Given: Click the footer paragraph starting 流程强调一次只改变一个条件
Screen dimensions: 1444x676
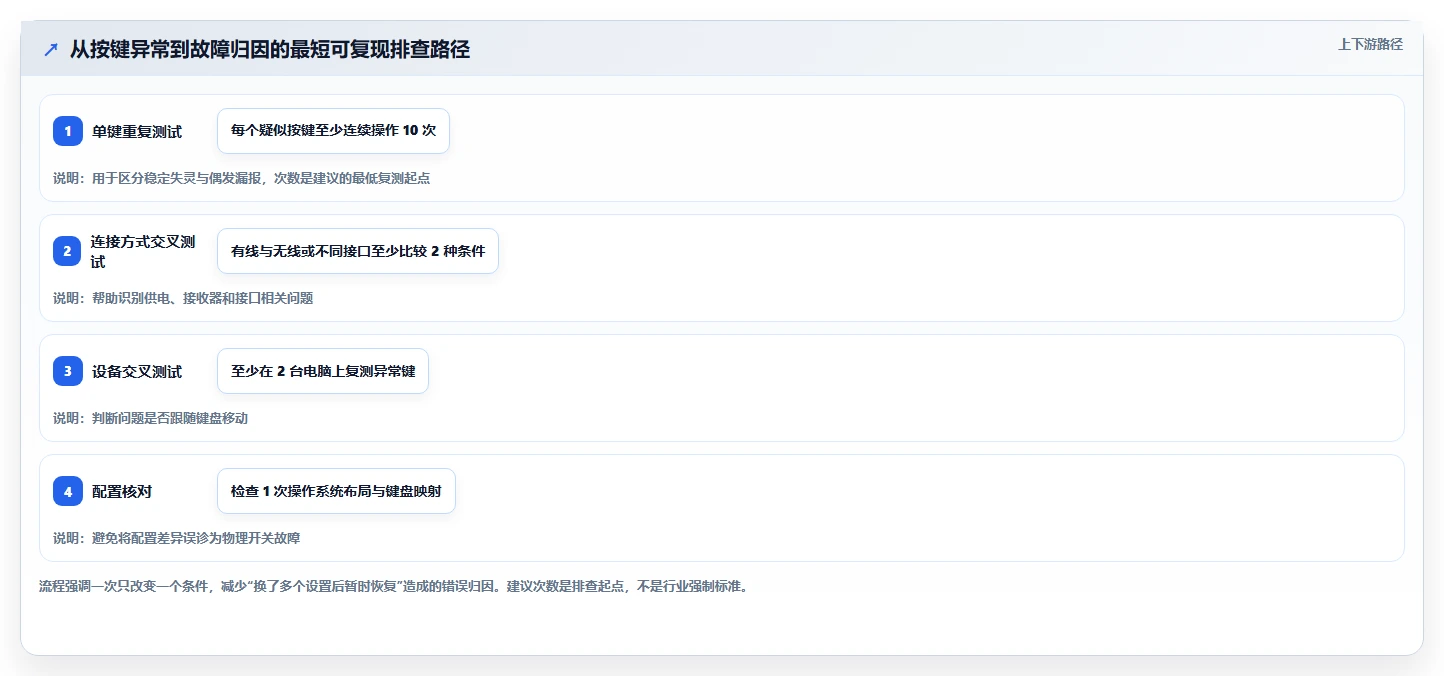Looking at the screenshot, I should pos(393,586).
